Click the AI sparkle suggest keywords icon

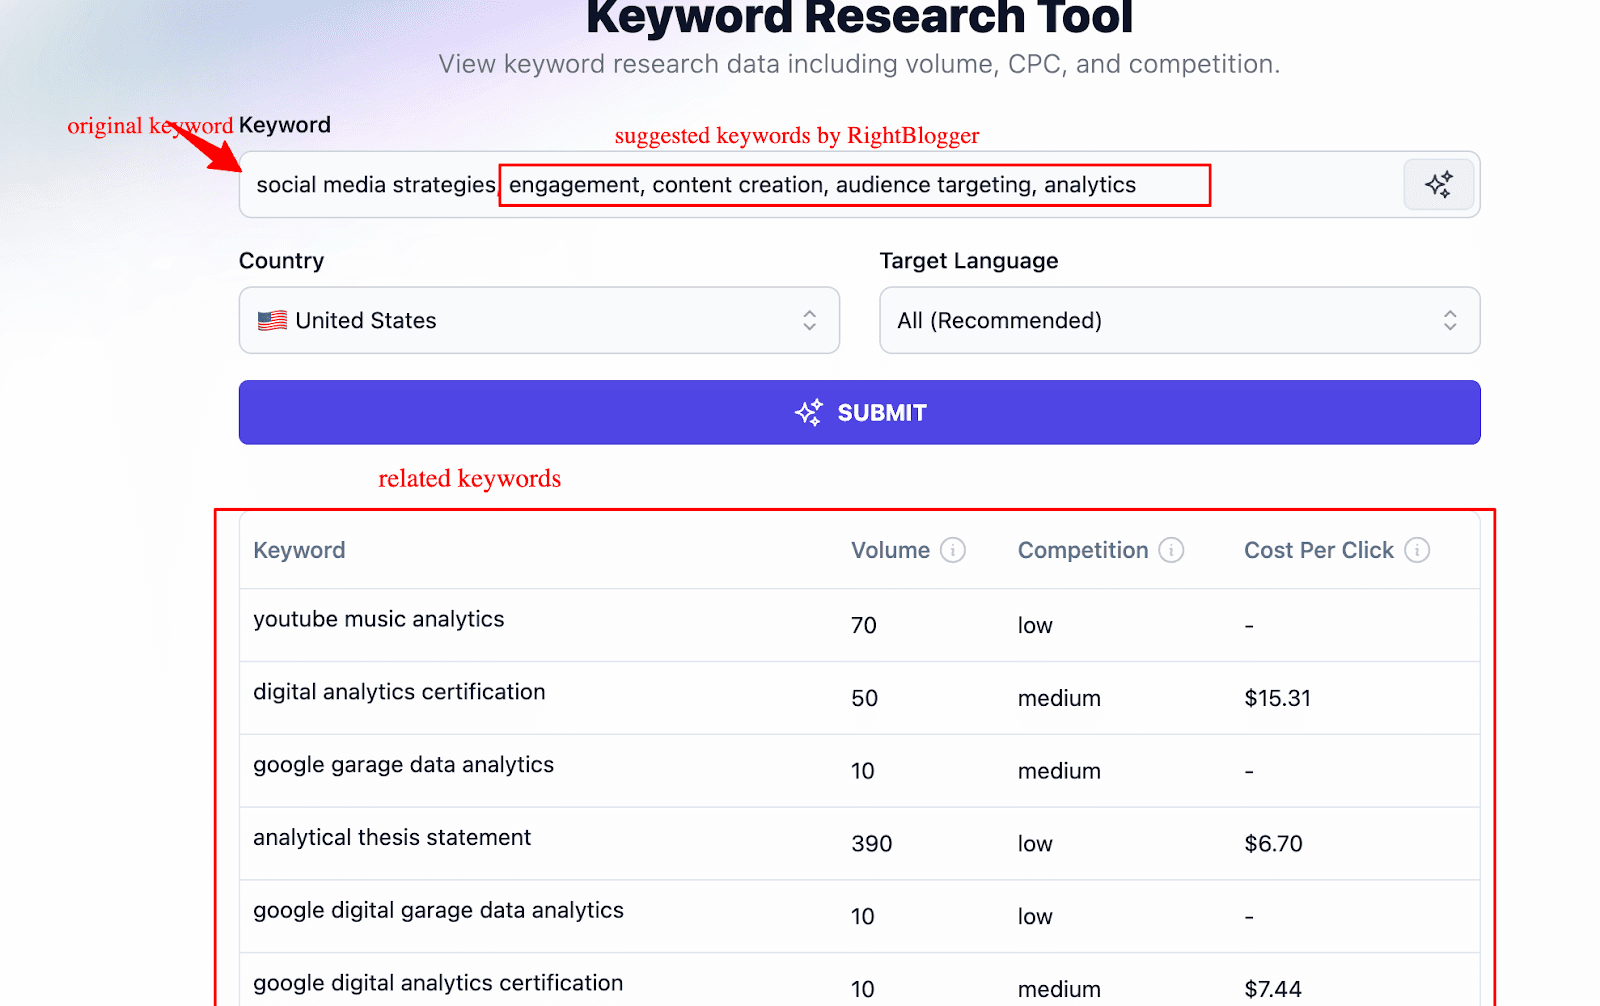(x=1438, y=184)
